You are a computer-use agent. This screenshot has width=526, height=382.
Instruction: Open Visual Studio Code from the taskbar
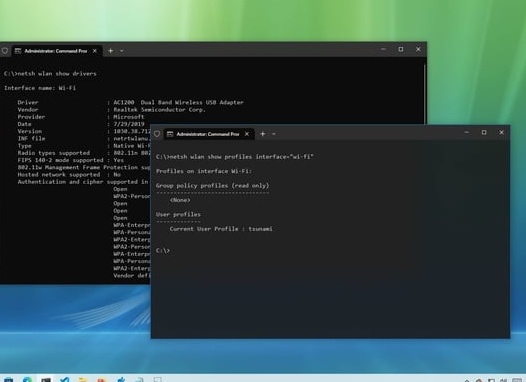[x=64, y=379]
